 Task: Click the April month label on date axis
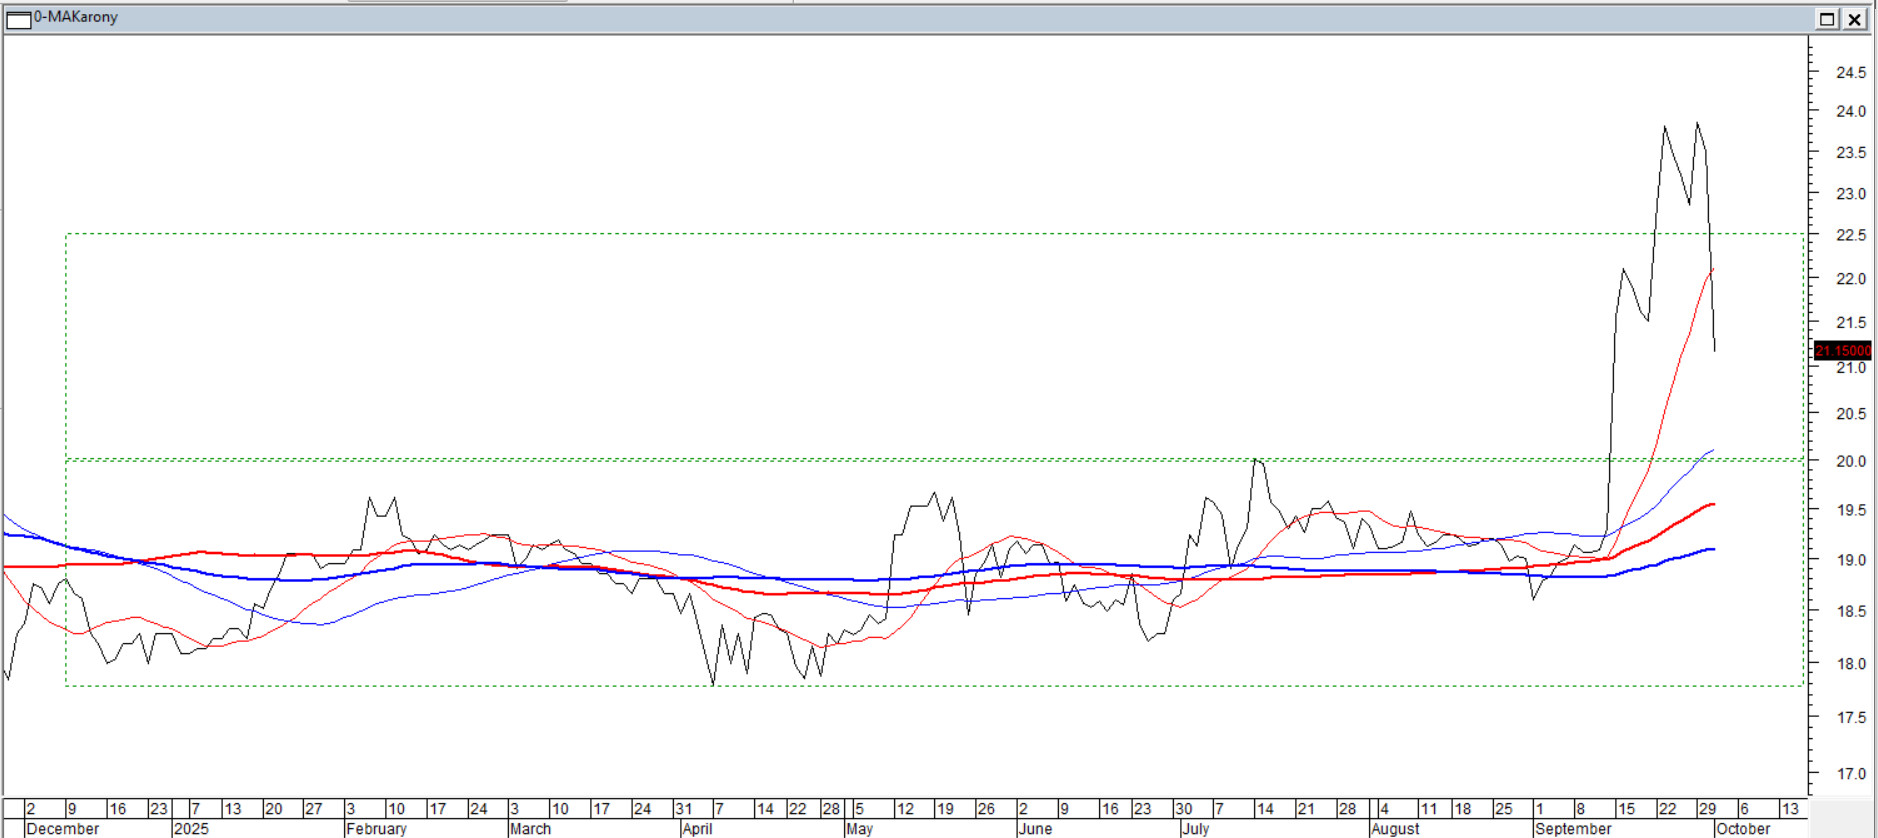coord(697,829)
